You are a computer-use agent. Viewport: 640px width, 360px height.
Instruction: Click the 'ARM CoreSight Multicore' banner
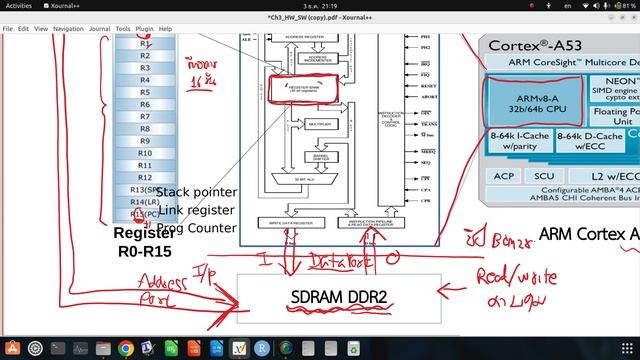(x=563, y=62)
